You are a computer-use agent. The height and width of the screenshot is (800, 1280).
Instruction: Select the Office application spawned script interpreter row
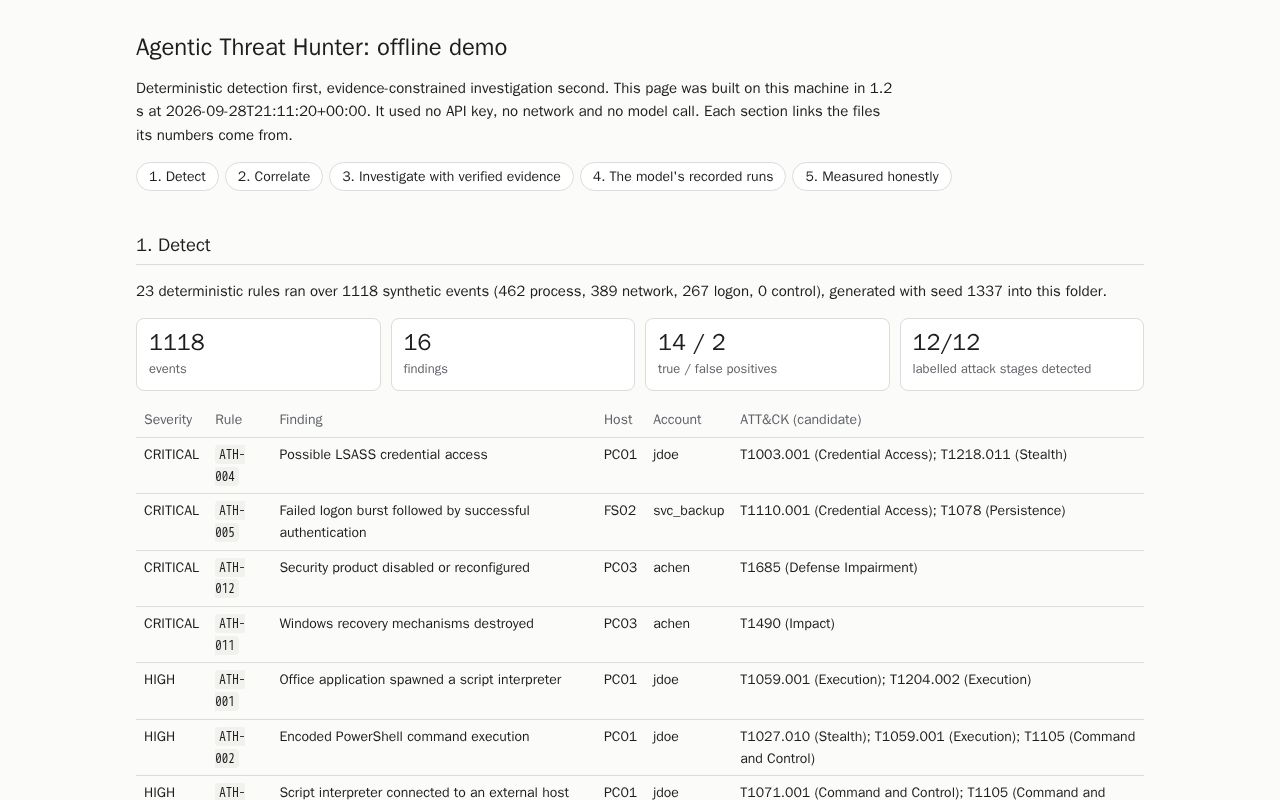(640, 691)
